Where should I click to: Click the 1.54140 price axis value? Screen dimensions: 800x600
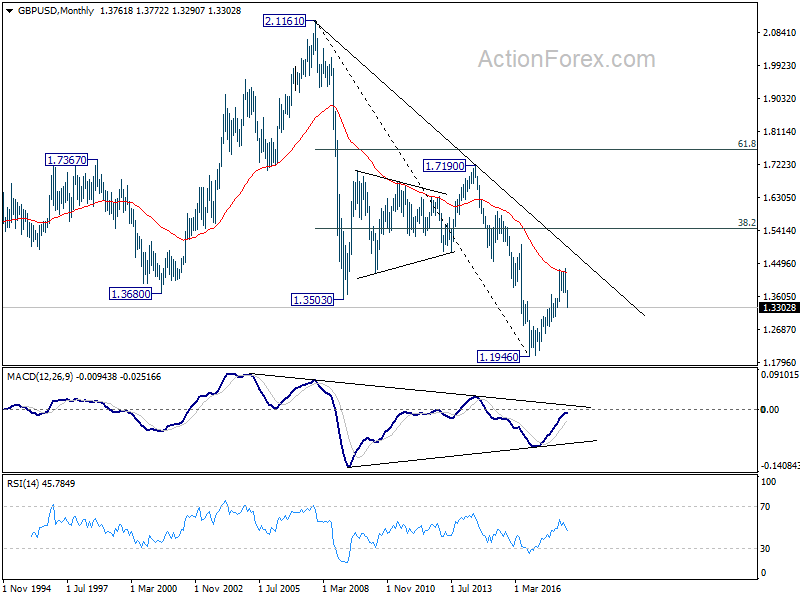pyautogui.click(x=779, y=231)
